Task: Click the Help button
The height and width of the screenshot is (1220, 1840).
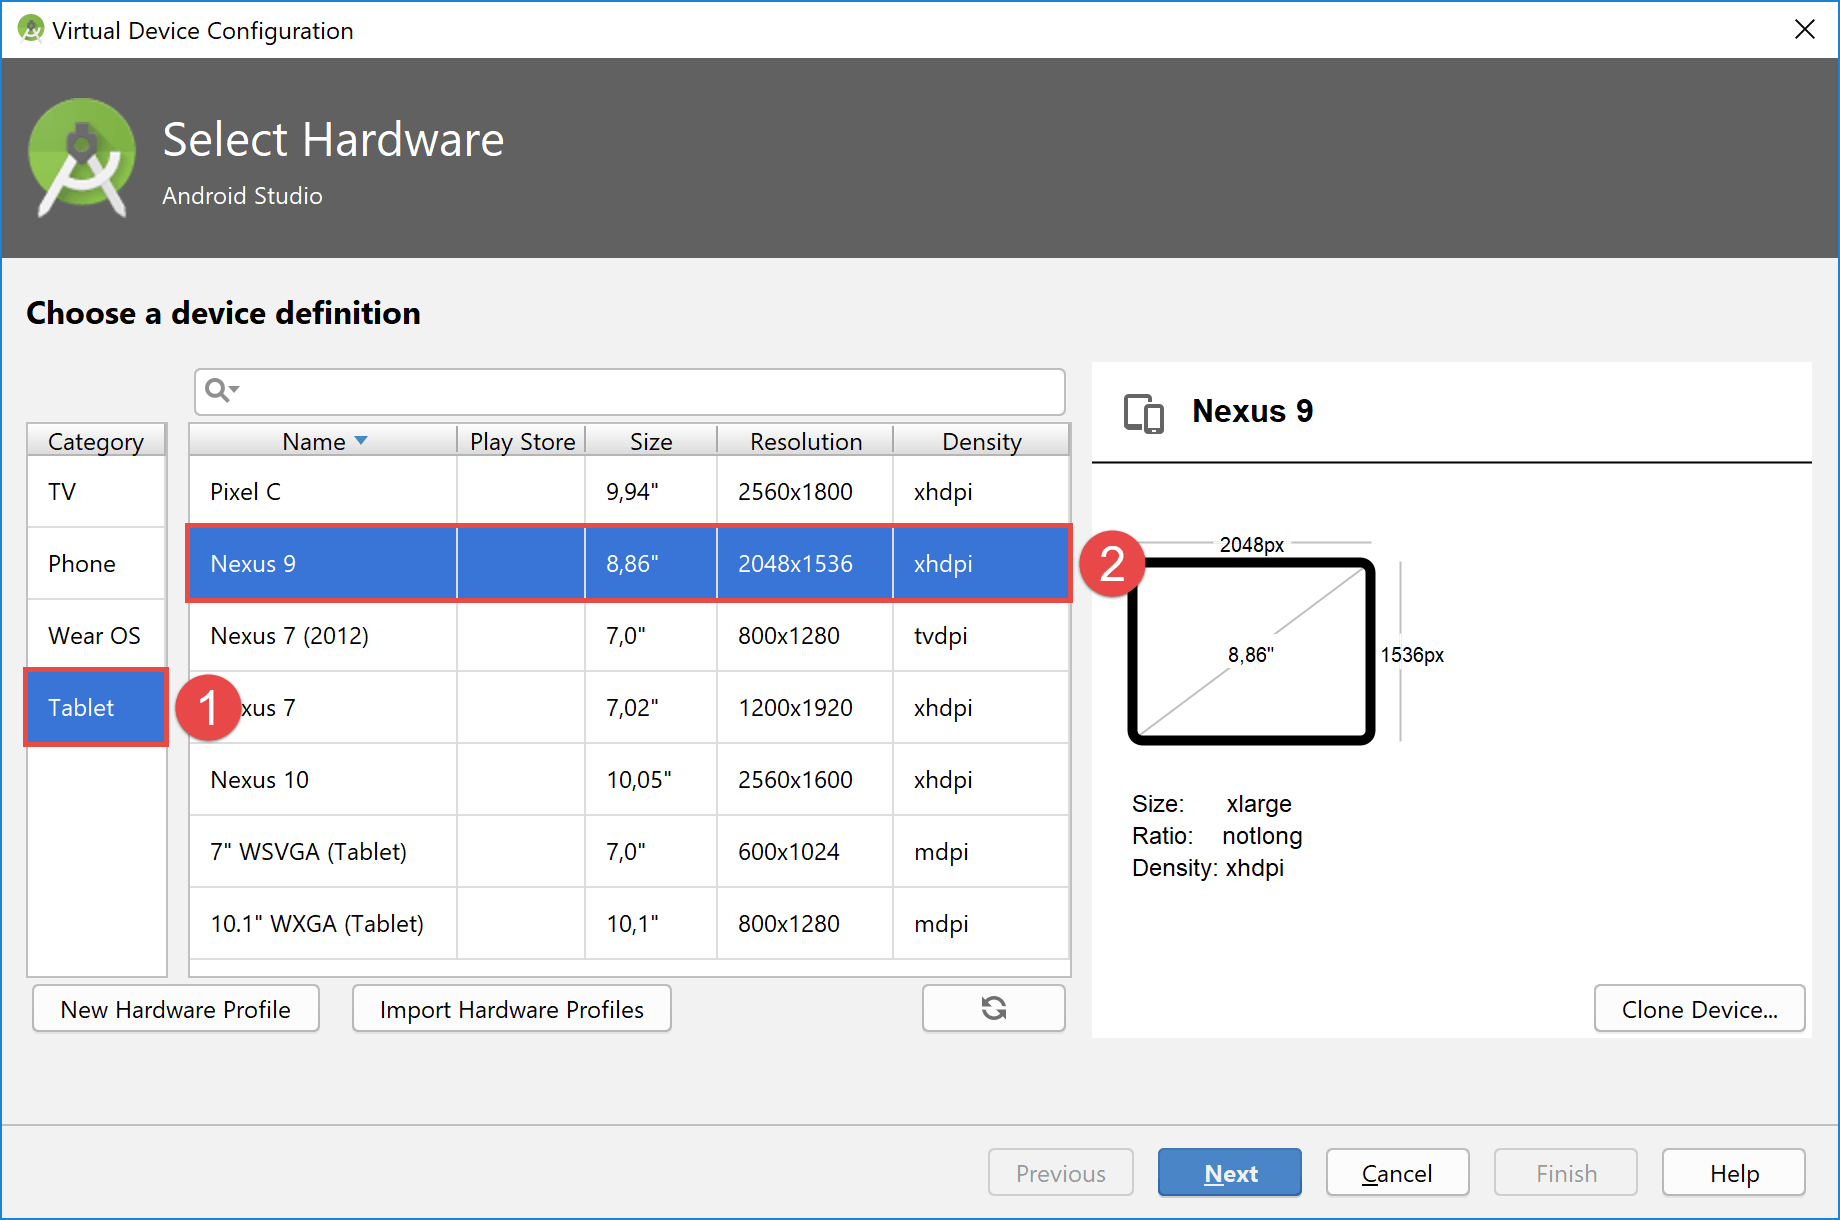Action: 1734,1172
